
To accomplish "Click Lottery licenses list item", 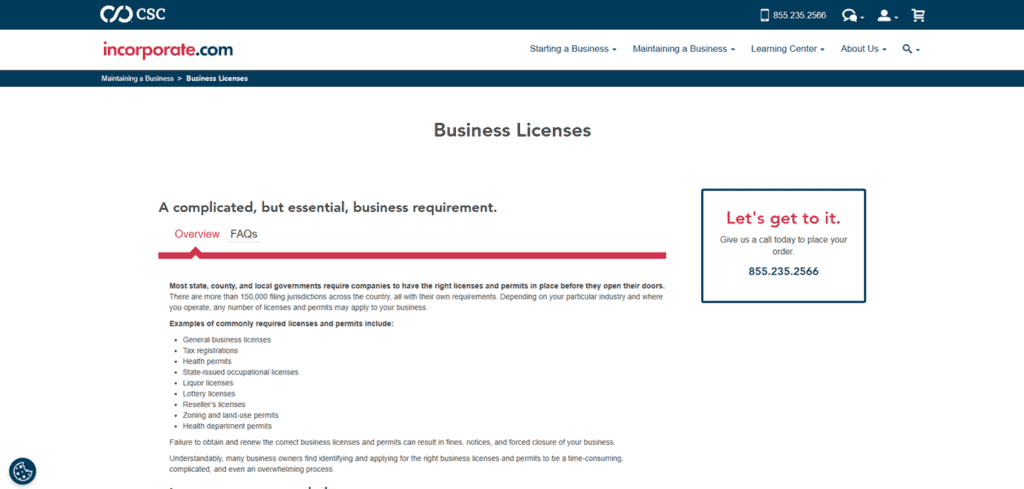I will coord(209,394).
